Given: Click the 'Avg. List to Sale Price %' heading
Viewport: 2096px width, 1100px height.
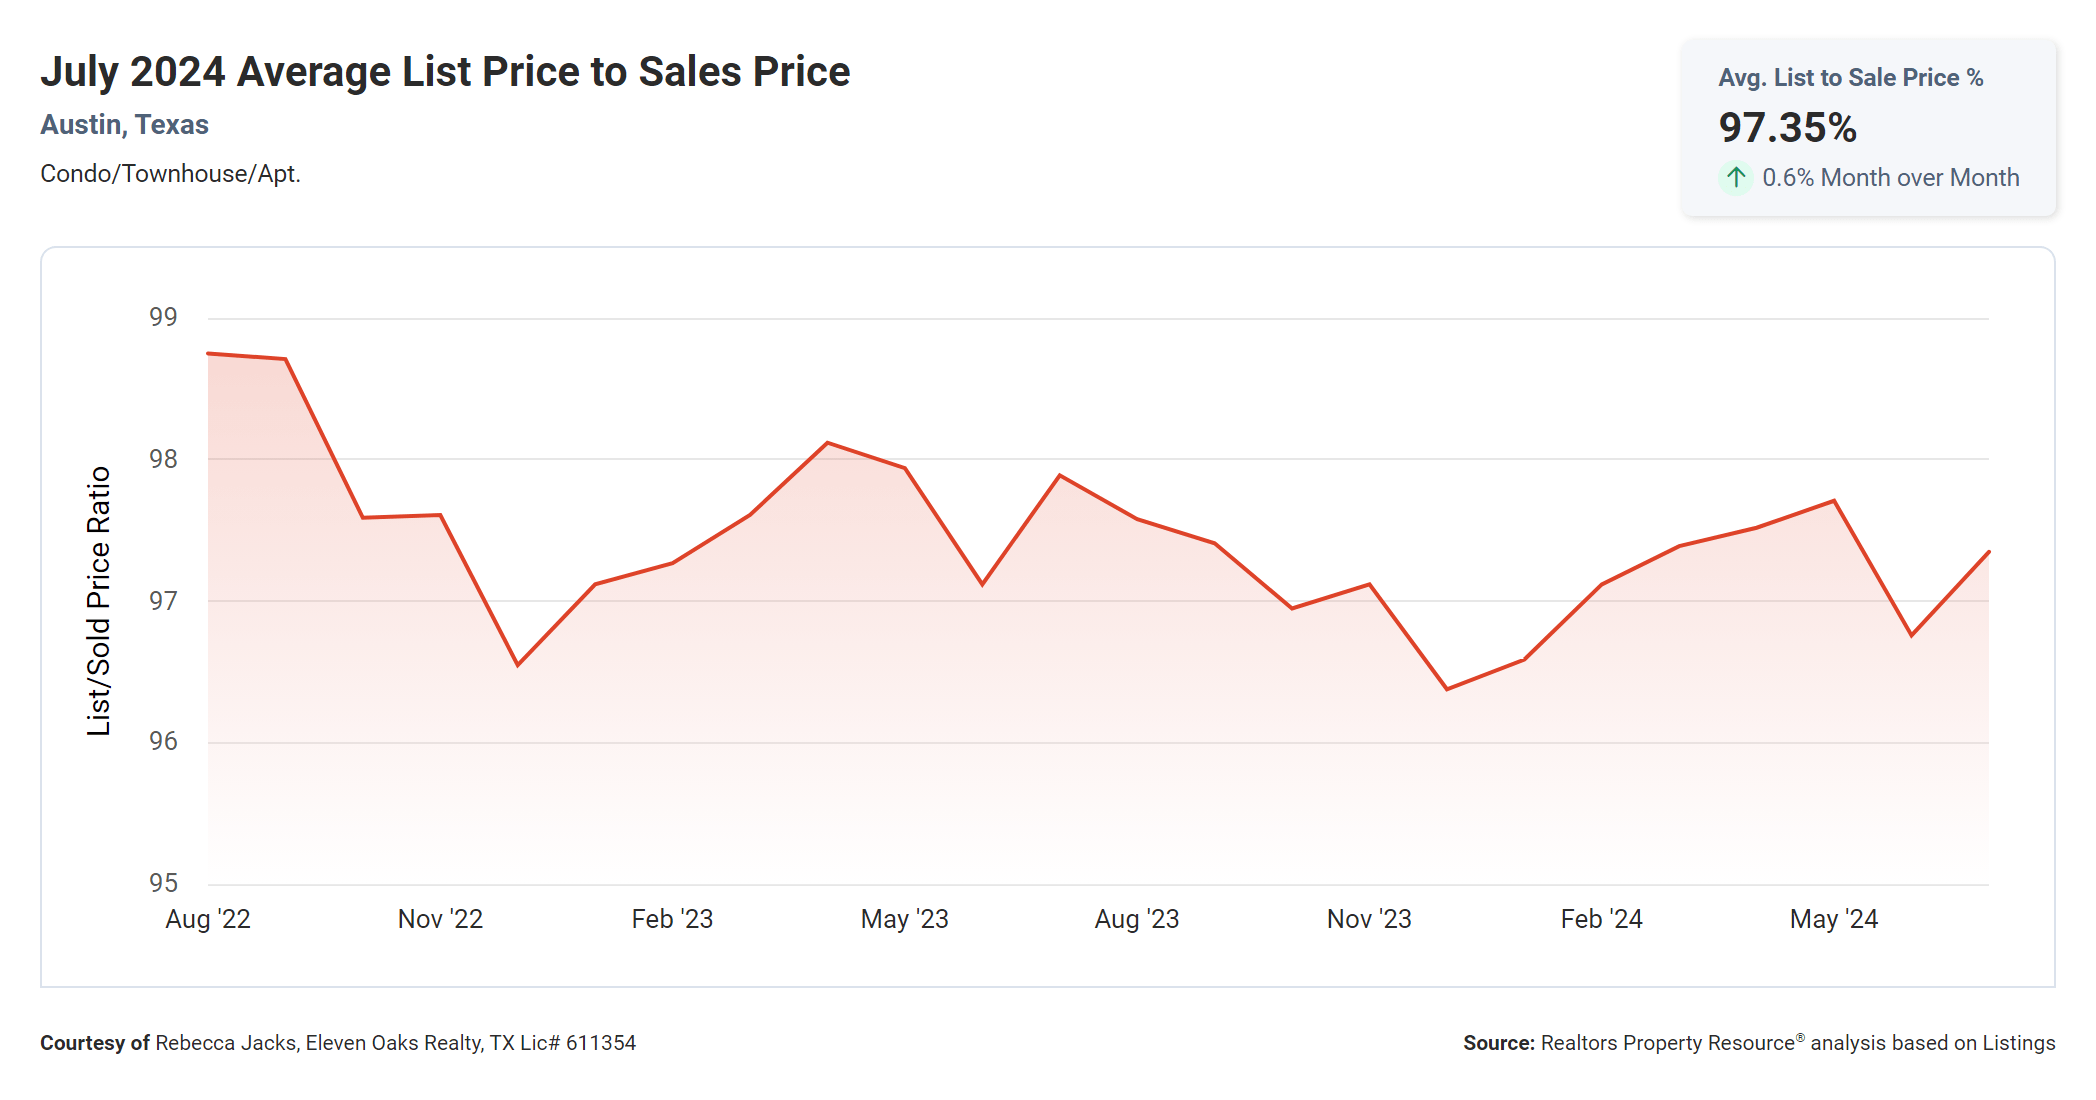Looking at the screenshot, I should click(x=1850, y=78).
